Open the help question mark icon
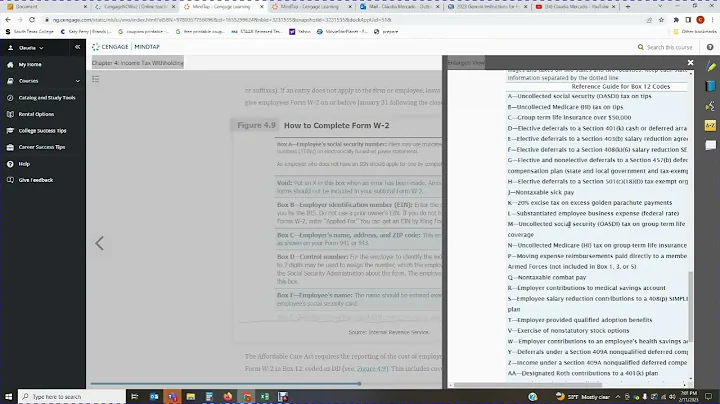 click(710, 47)
